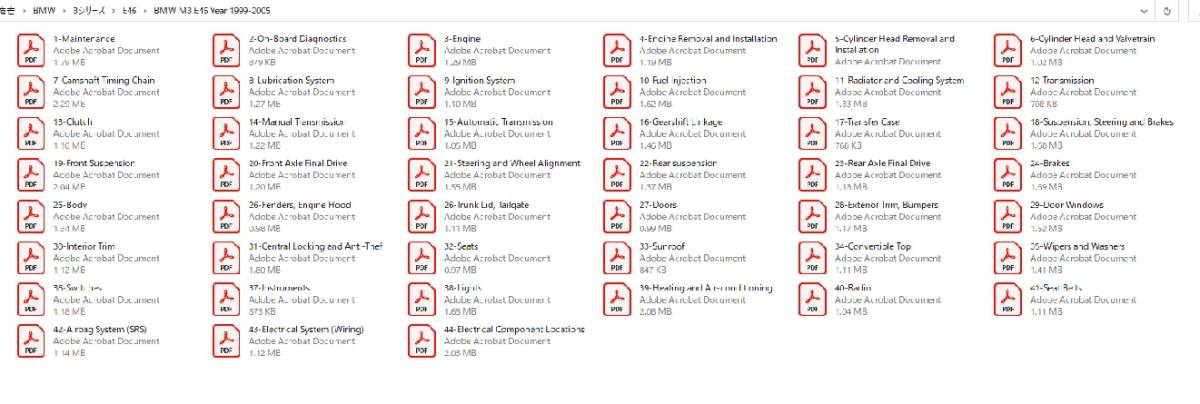Image resolution: width=1200 pixels, height=404 pixels.
Task: Click file name 41-Seat Belts
Action: click(1056, 288)
